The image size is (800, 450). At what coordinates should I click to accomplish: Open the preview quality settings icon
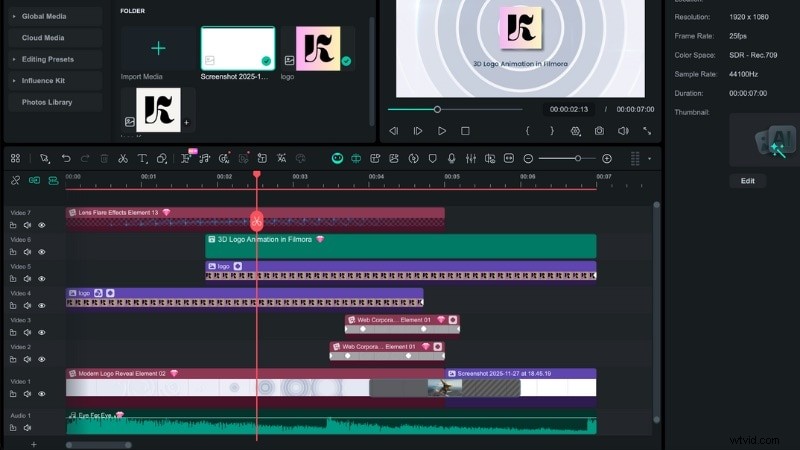(576, 131)
